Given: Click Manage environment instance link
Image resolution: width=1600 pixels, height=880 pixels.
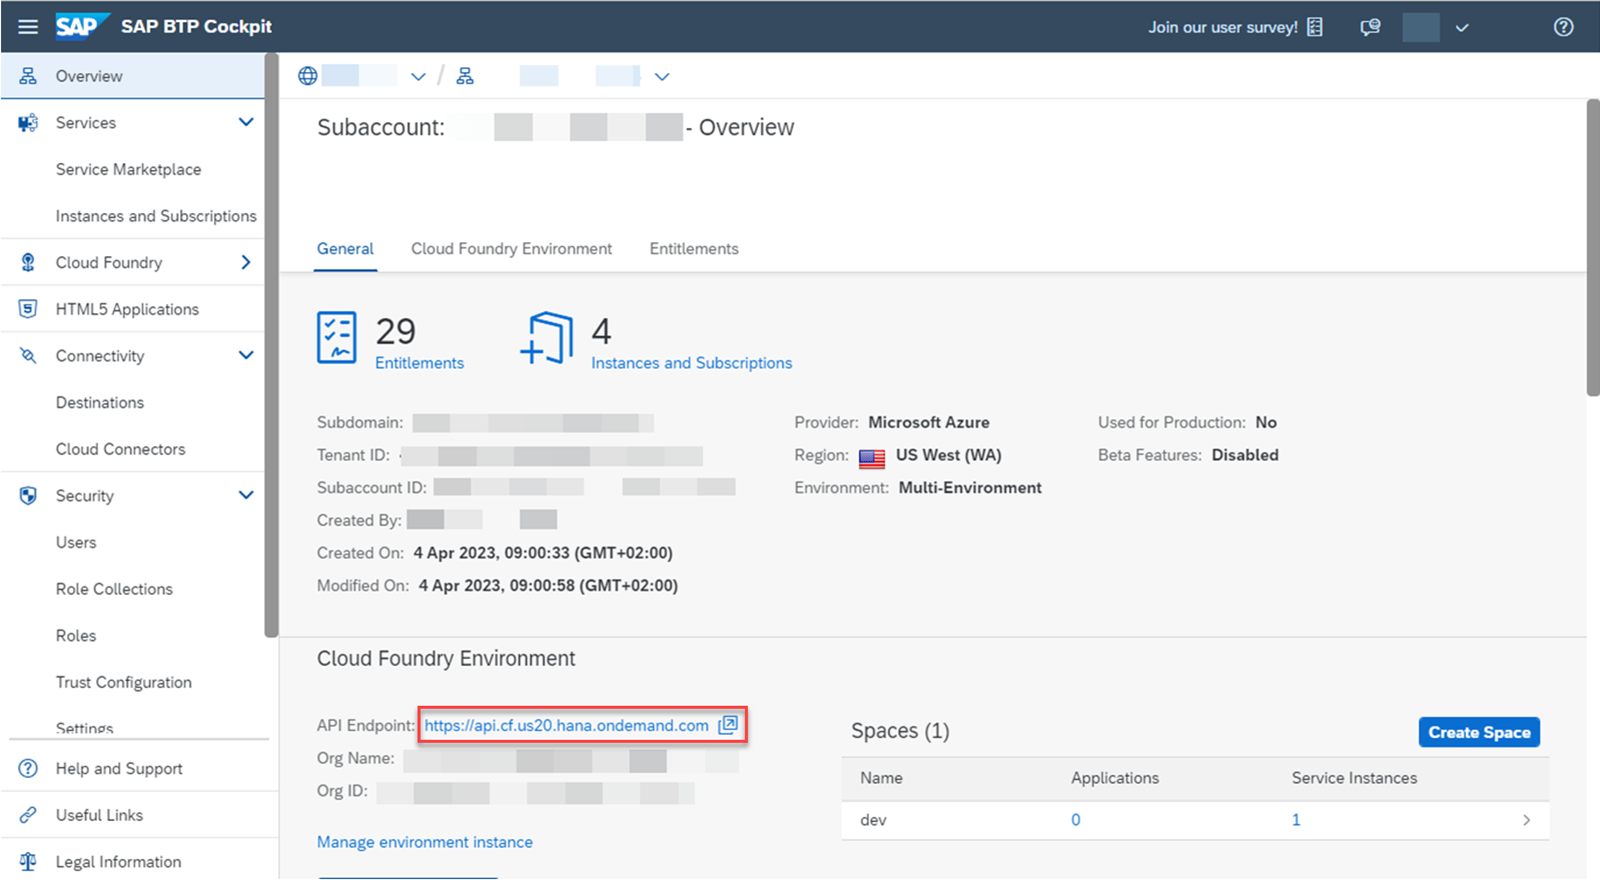Looking at the screenshot, I should [x=425, y=842].
